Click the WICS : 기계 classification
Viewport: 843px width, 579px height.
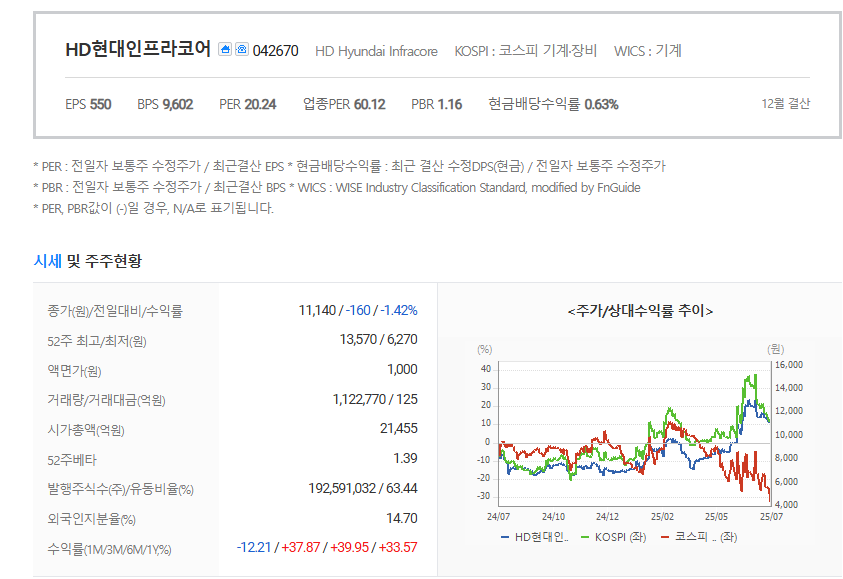[x=648, y=51]
